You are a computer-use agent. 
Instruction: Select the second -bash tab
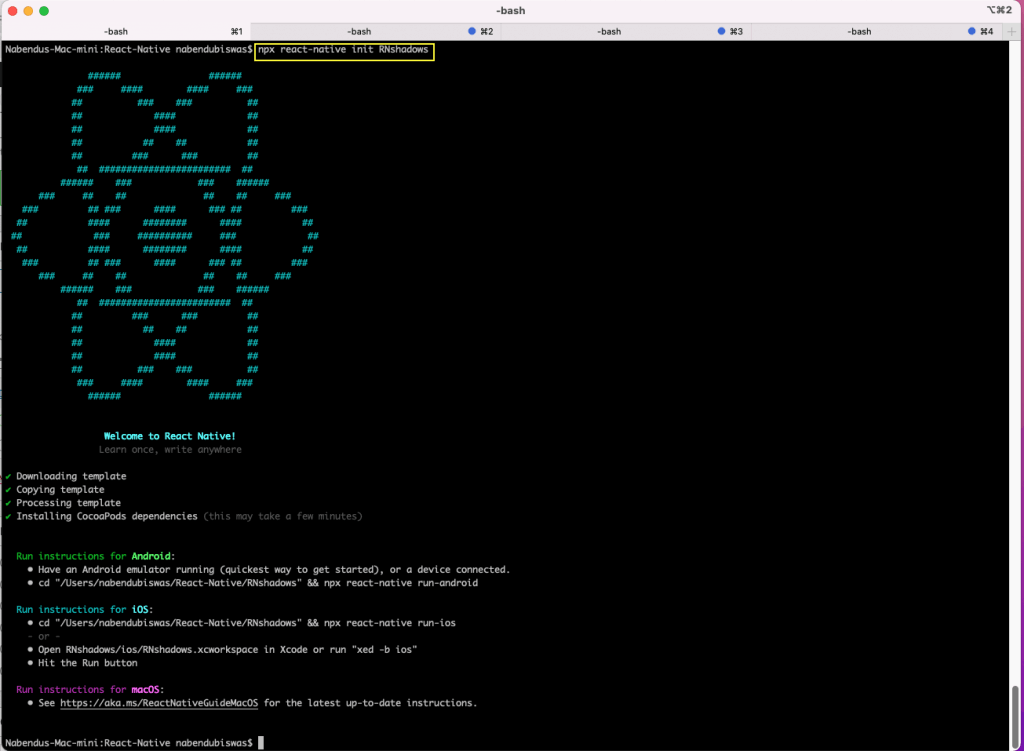[359, 32]
